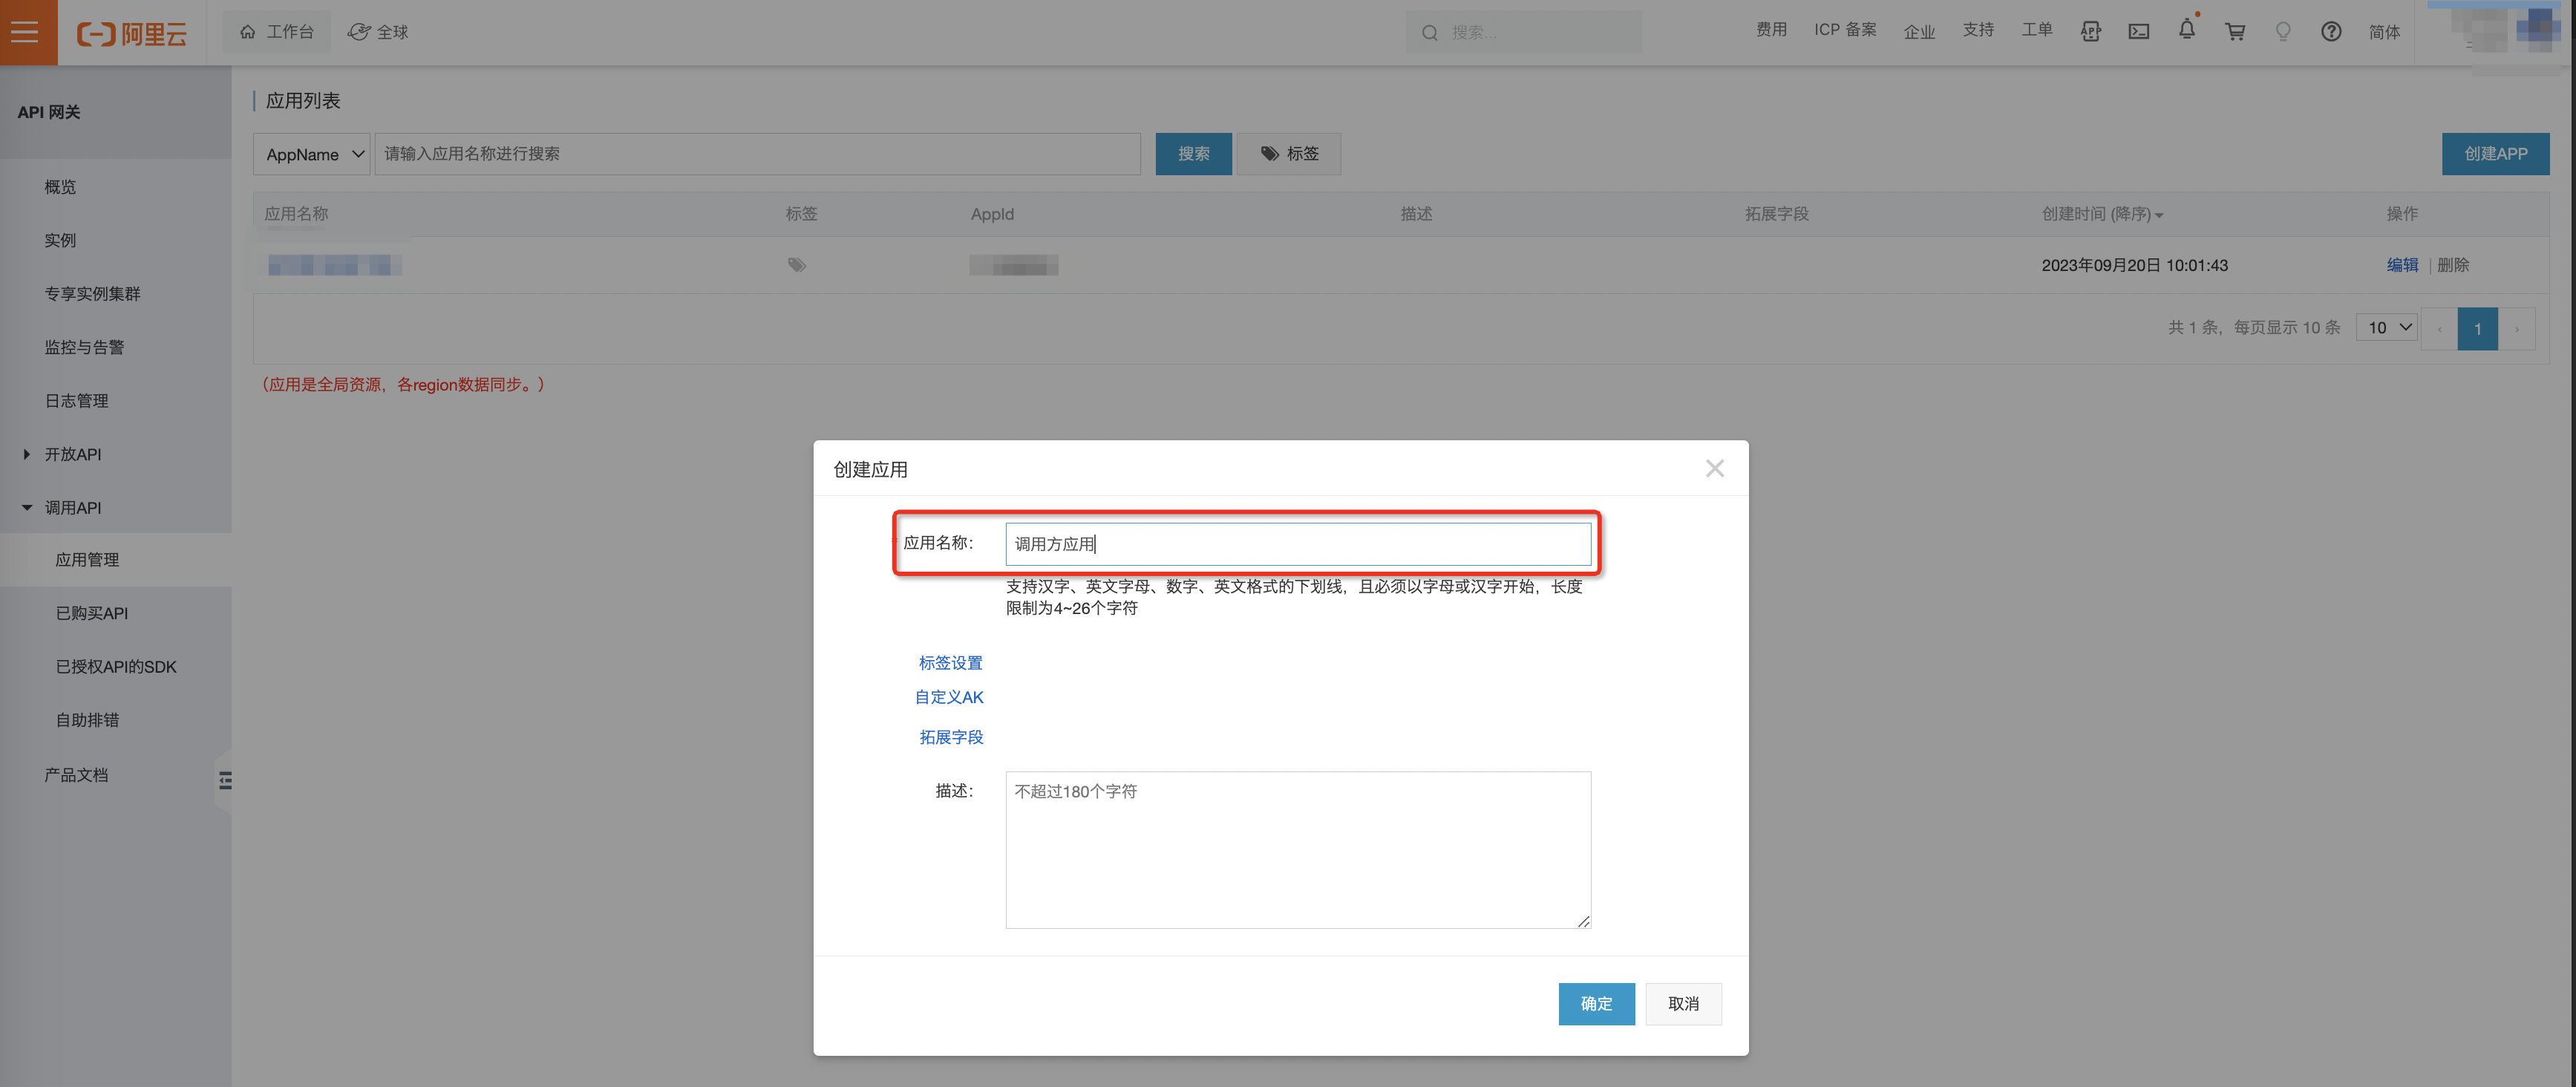Click the tag icon in application row
Screen dimensions: 2576x1087
pyautogui.click(x=796, y=265)
